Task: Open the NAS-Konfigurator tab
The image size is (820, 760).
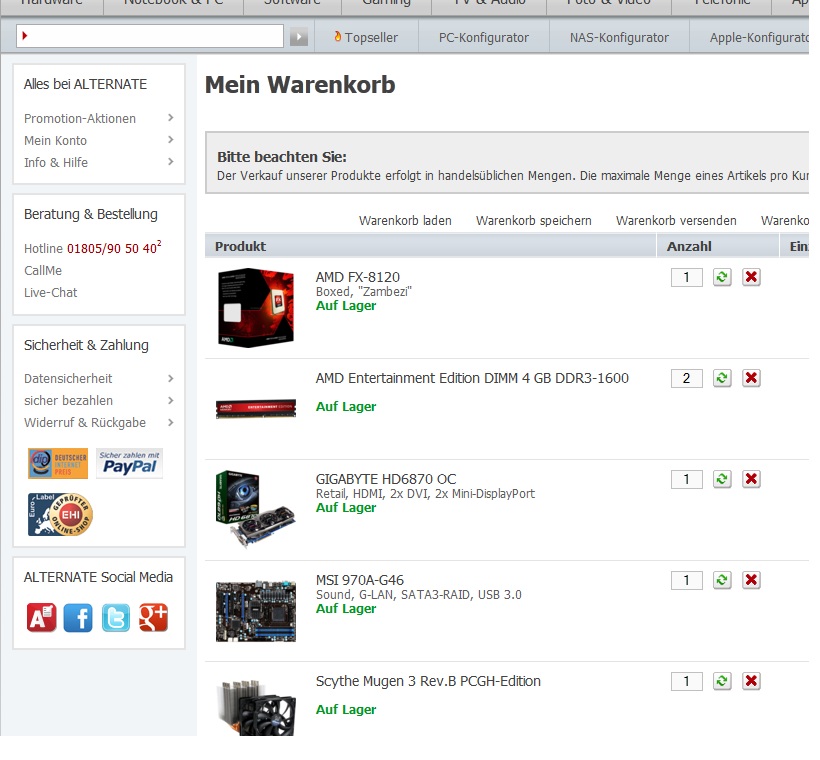Action: pyautogui.click(x=619, y=37)
